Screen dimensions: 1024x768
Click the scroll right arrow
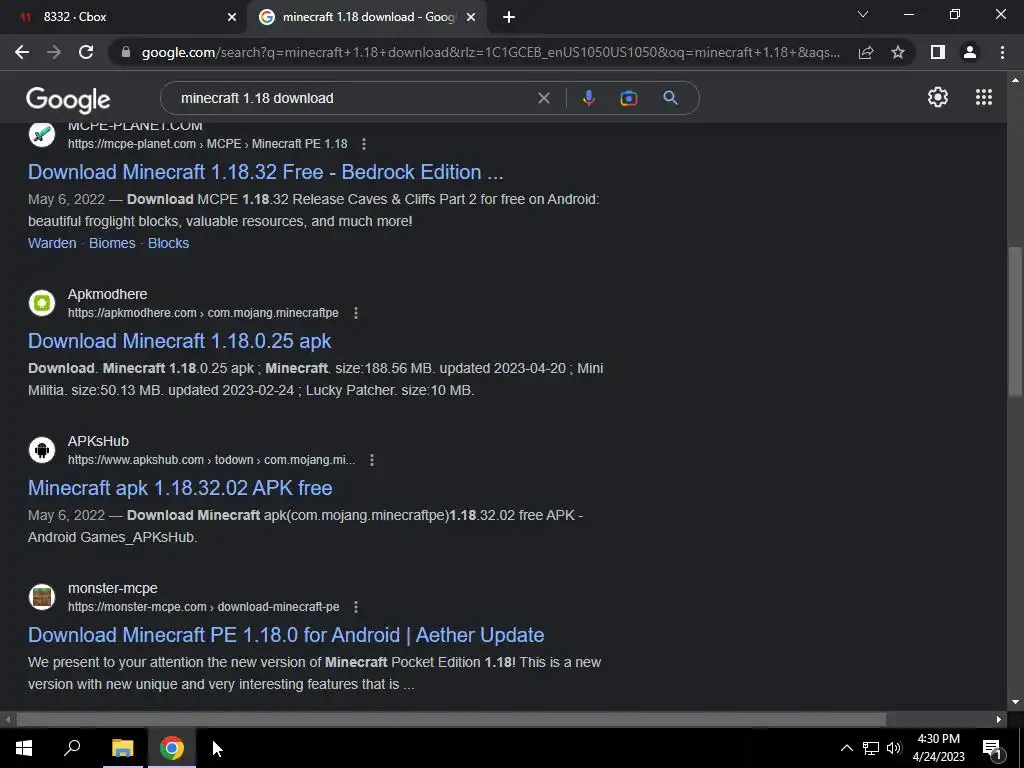click(999, 719)
